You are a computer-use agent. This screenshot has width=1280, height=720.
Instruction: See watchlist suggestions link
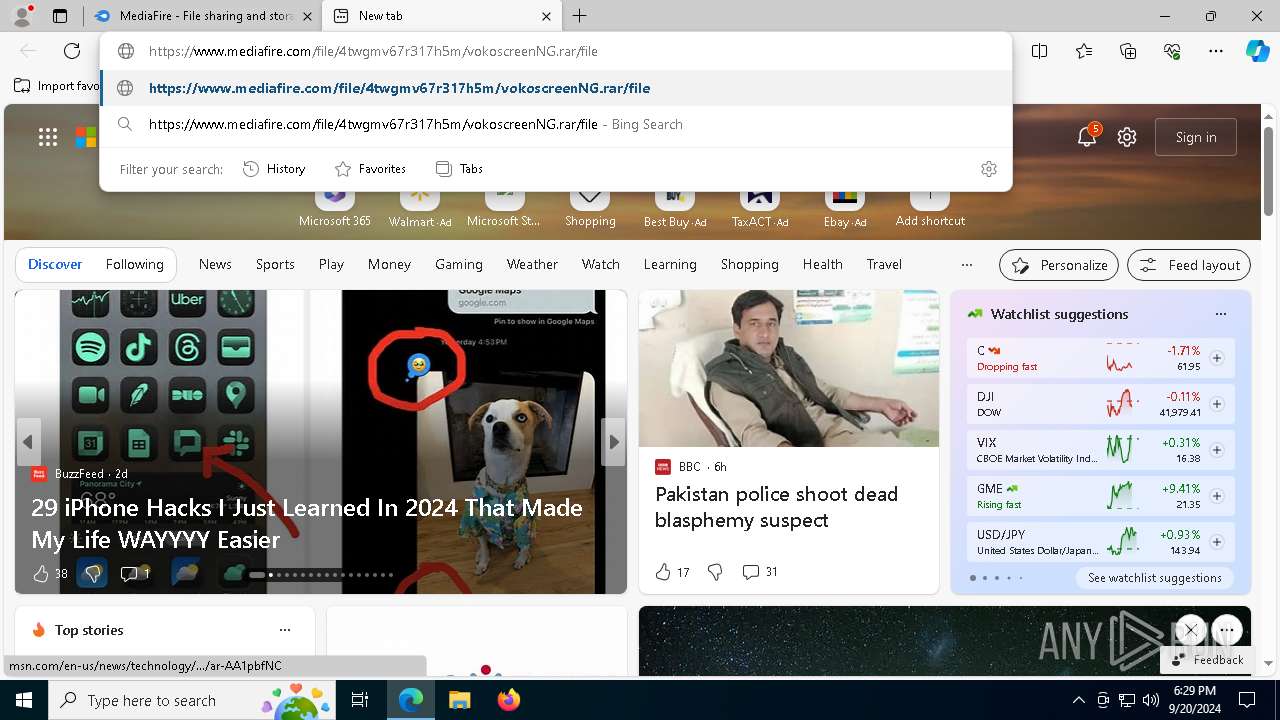point(1155,578)
